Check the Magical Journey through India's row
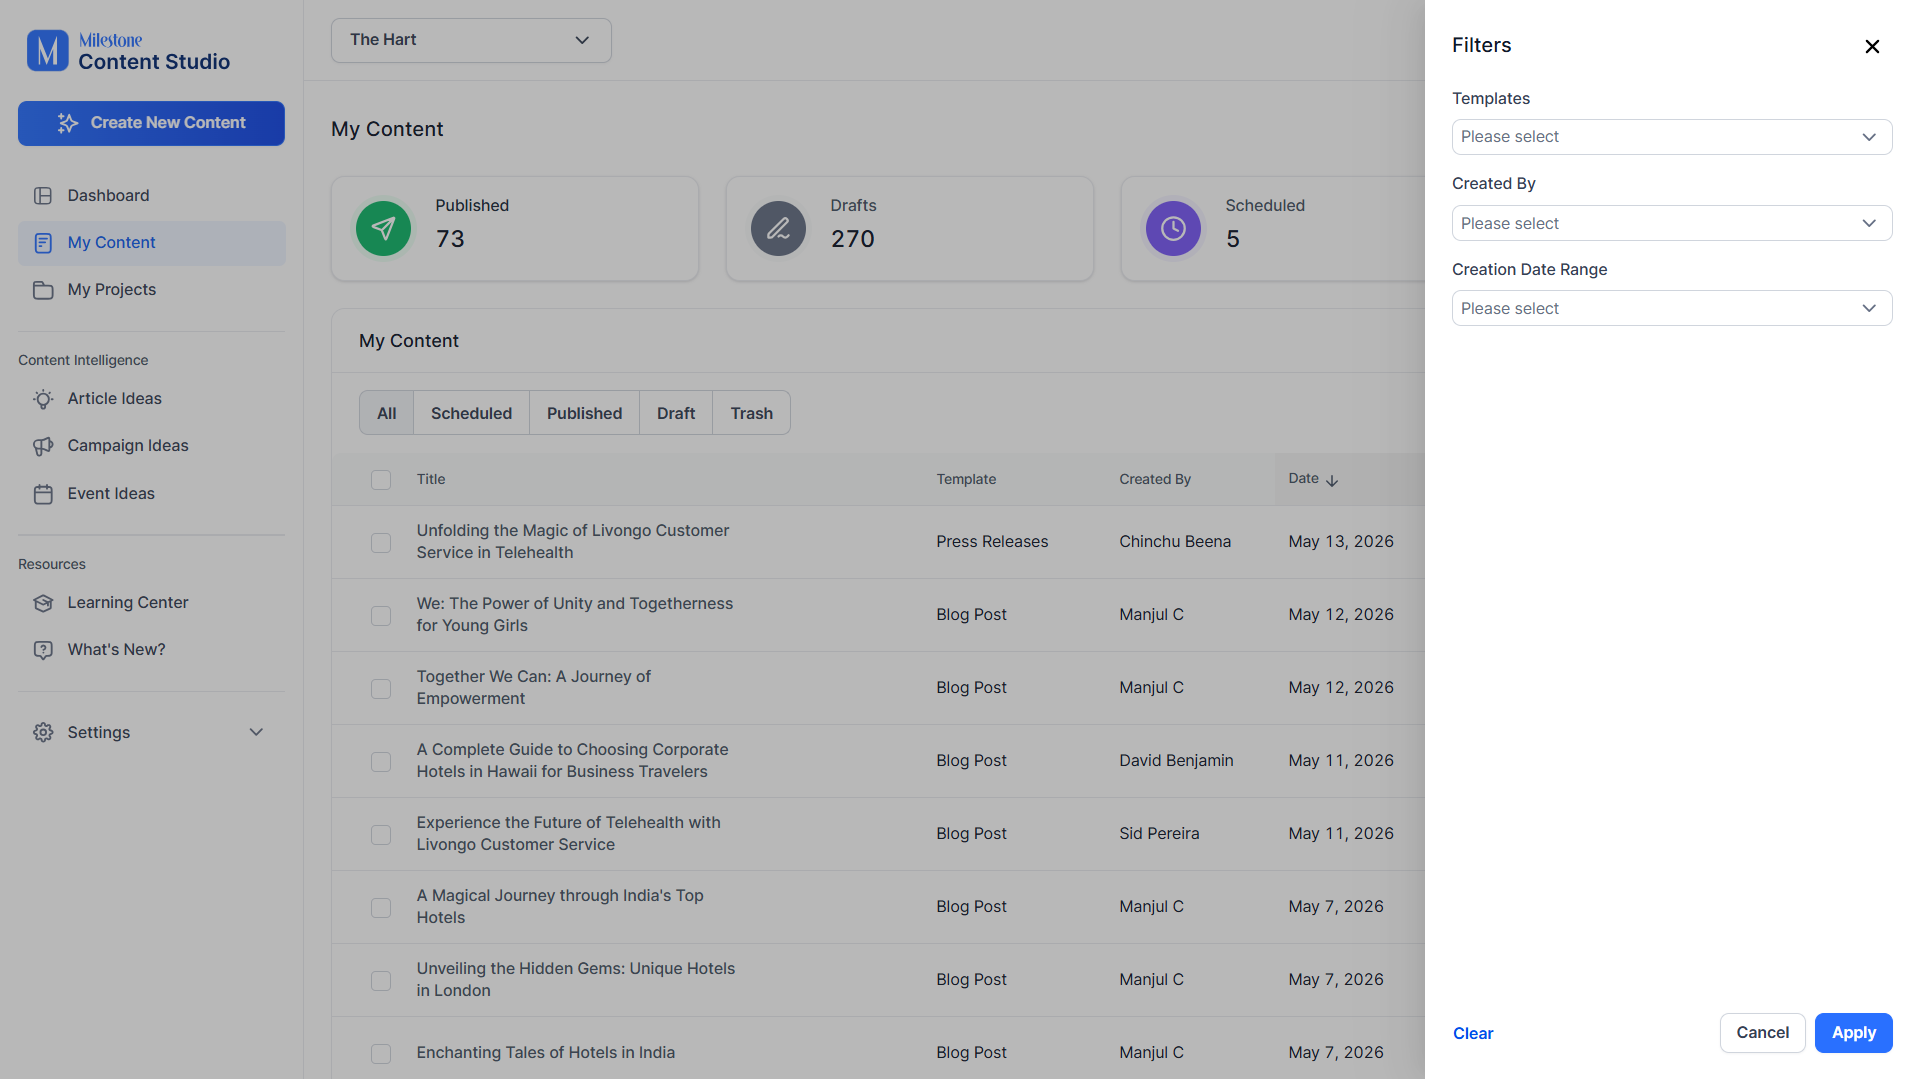This screenshot has height=1079, width=1919. click(x=381, y=908)
